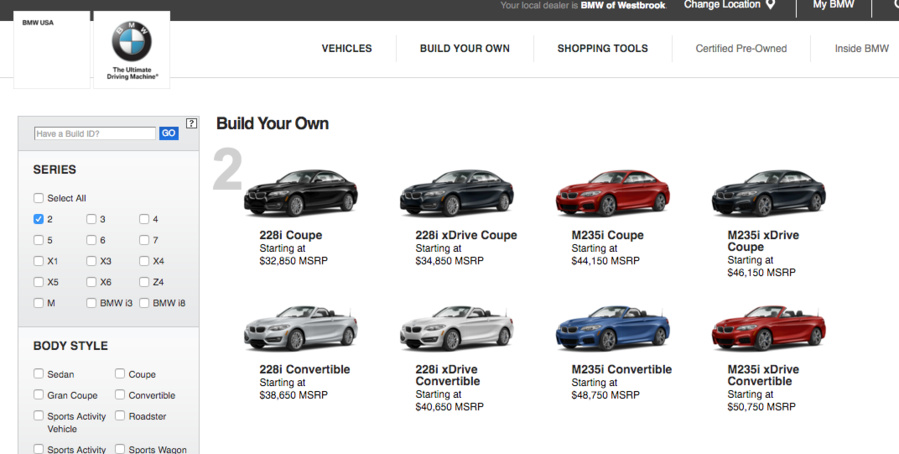Open the My BMW link
899x454 pixels.
pyautogui.click(x=833, y=5)
